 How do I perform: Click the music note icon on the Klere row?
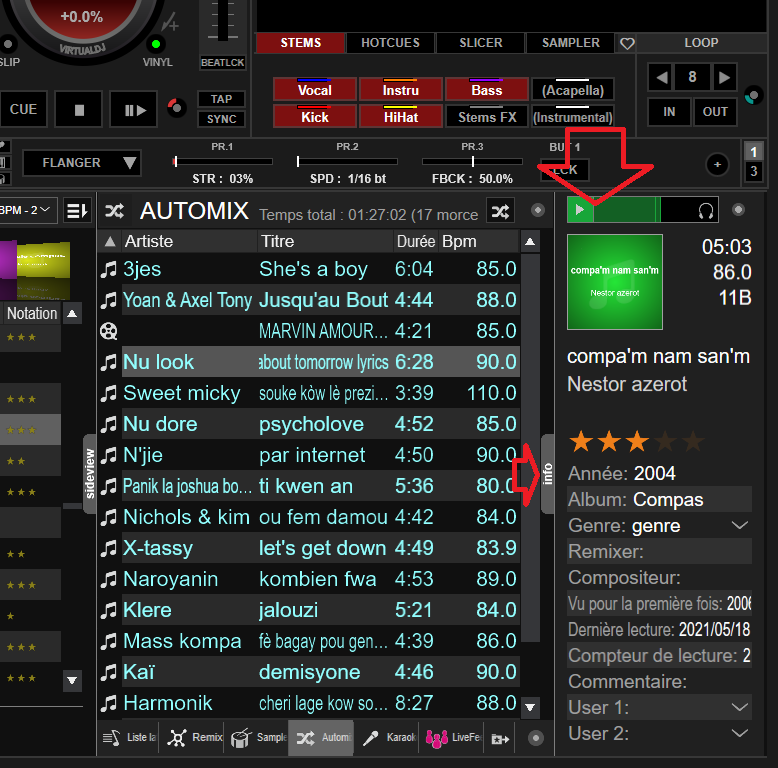pos(109,610)
